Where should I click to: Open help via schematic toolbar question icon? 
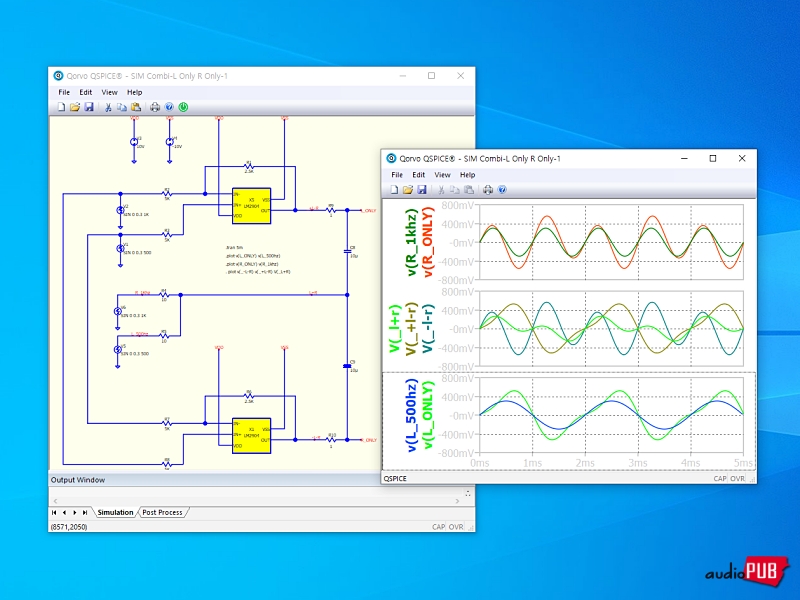tap(169, 107)
